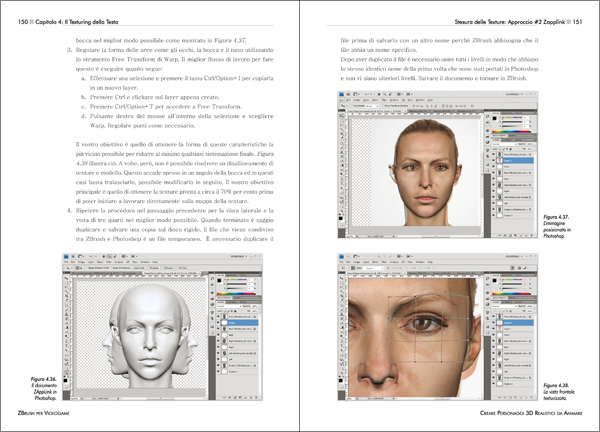Click the caption text "Figura 4.37."
This screenshot has height=432, width=600.
(x=556, y=217)
